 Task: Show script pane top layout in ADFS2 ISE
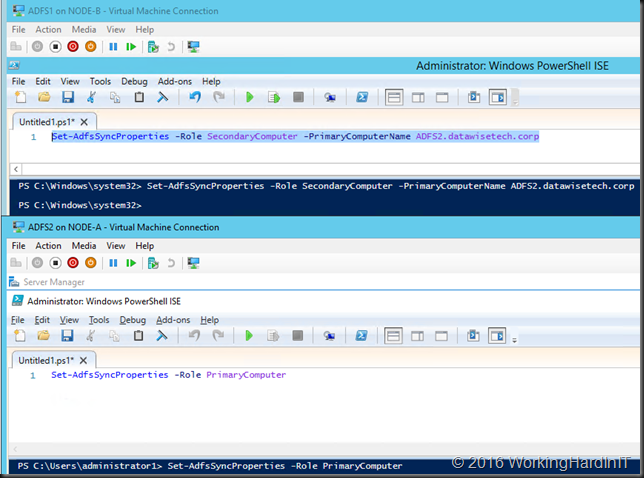(x=393, y=336)
